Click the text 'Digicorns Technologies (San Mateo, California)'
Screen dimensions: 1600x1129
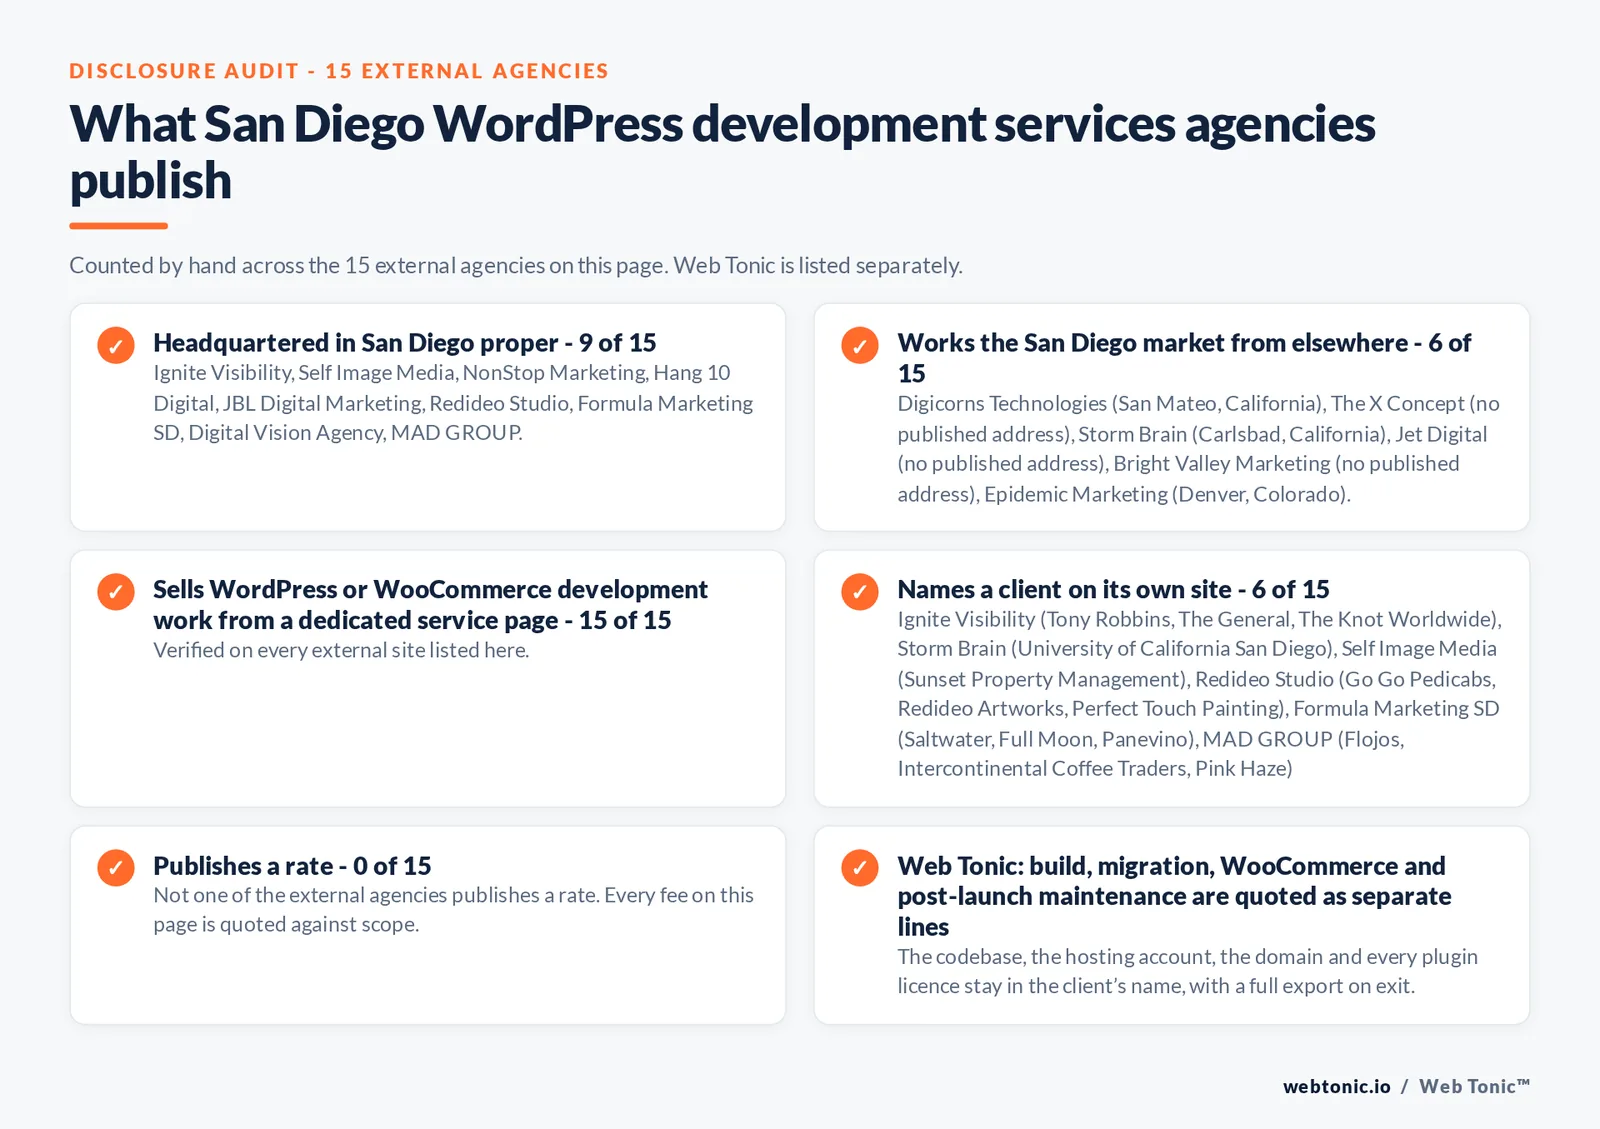pos(1110,404)
